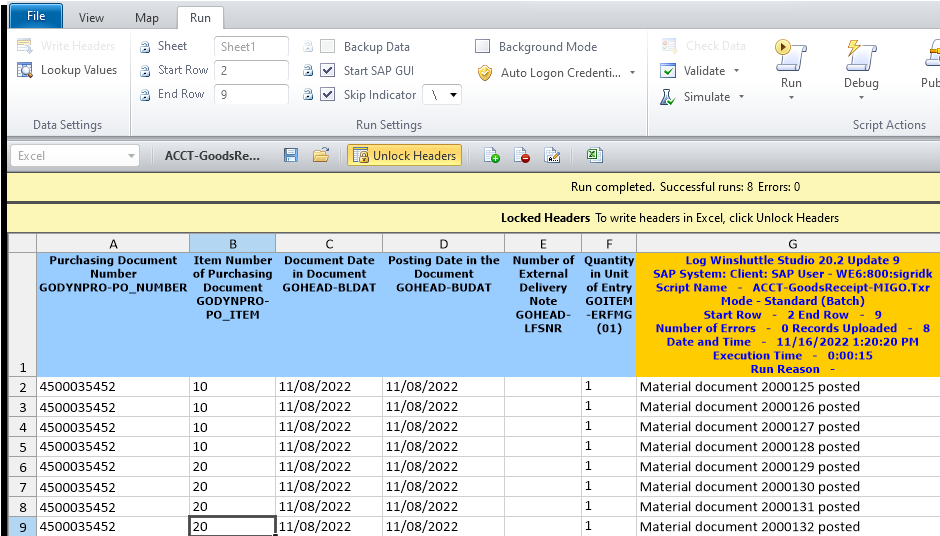Open the File menu
Screen dimensions: 940x536
coord(36,16)
